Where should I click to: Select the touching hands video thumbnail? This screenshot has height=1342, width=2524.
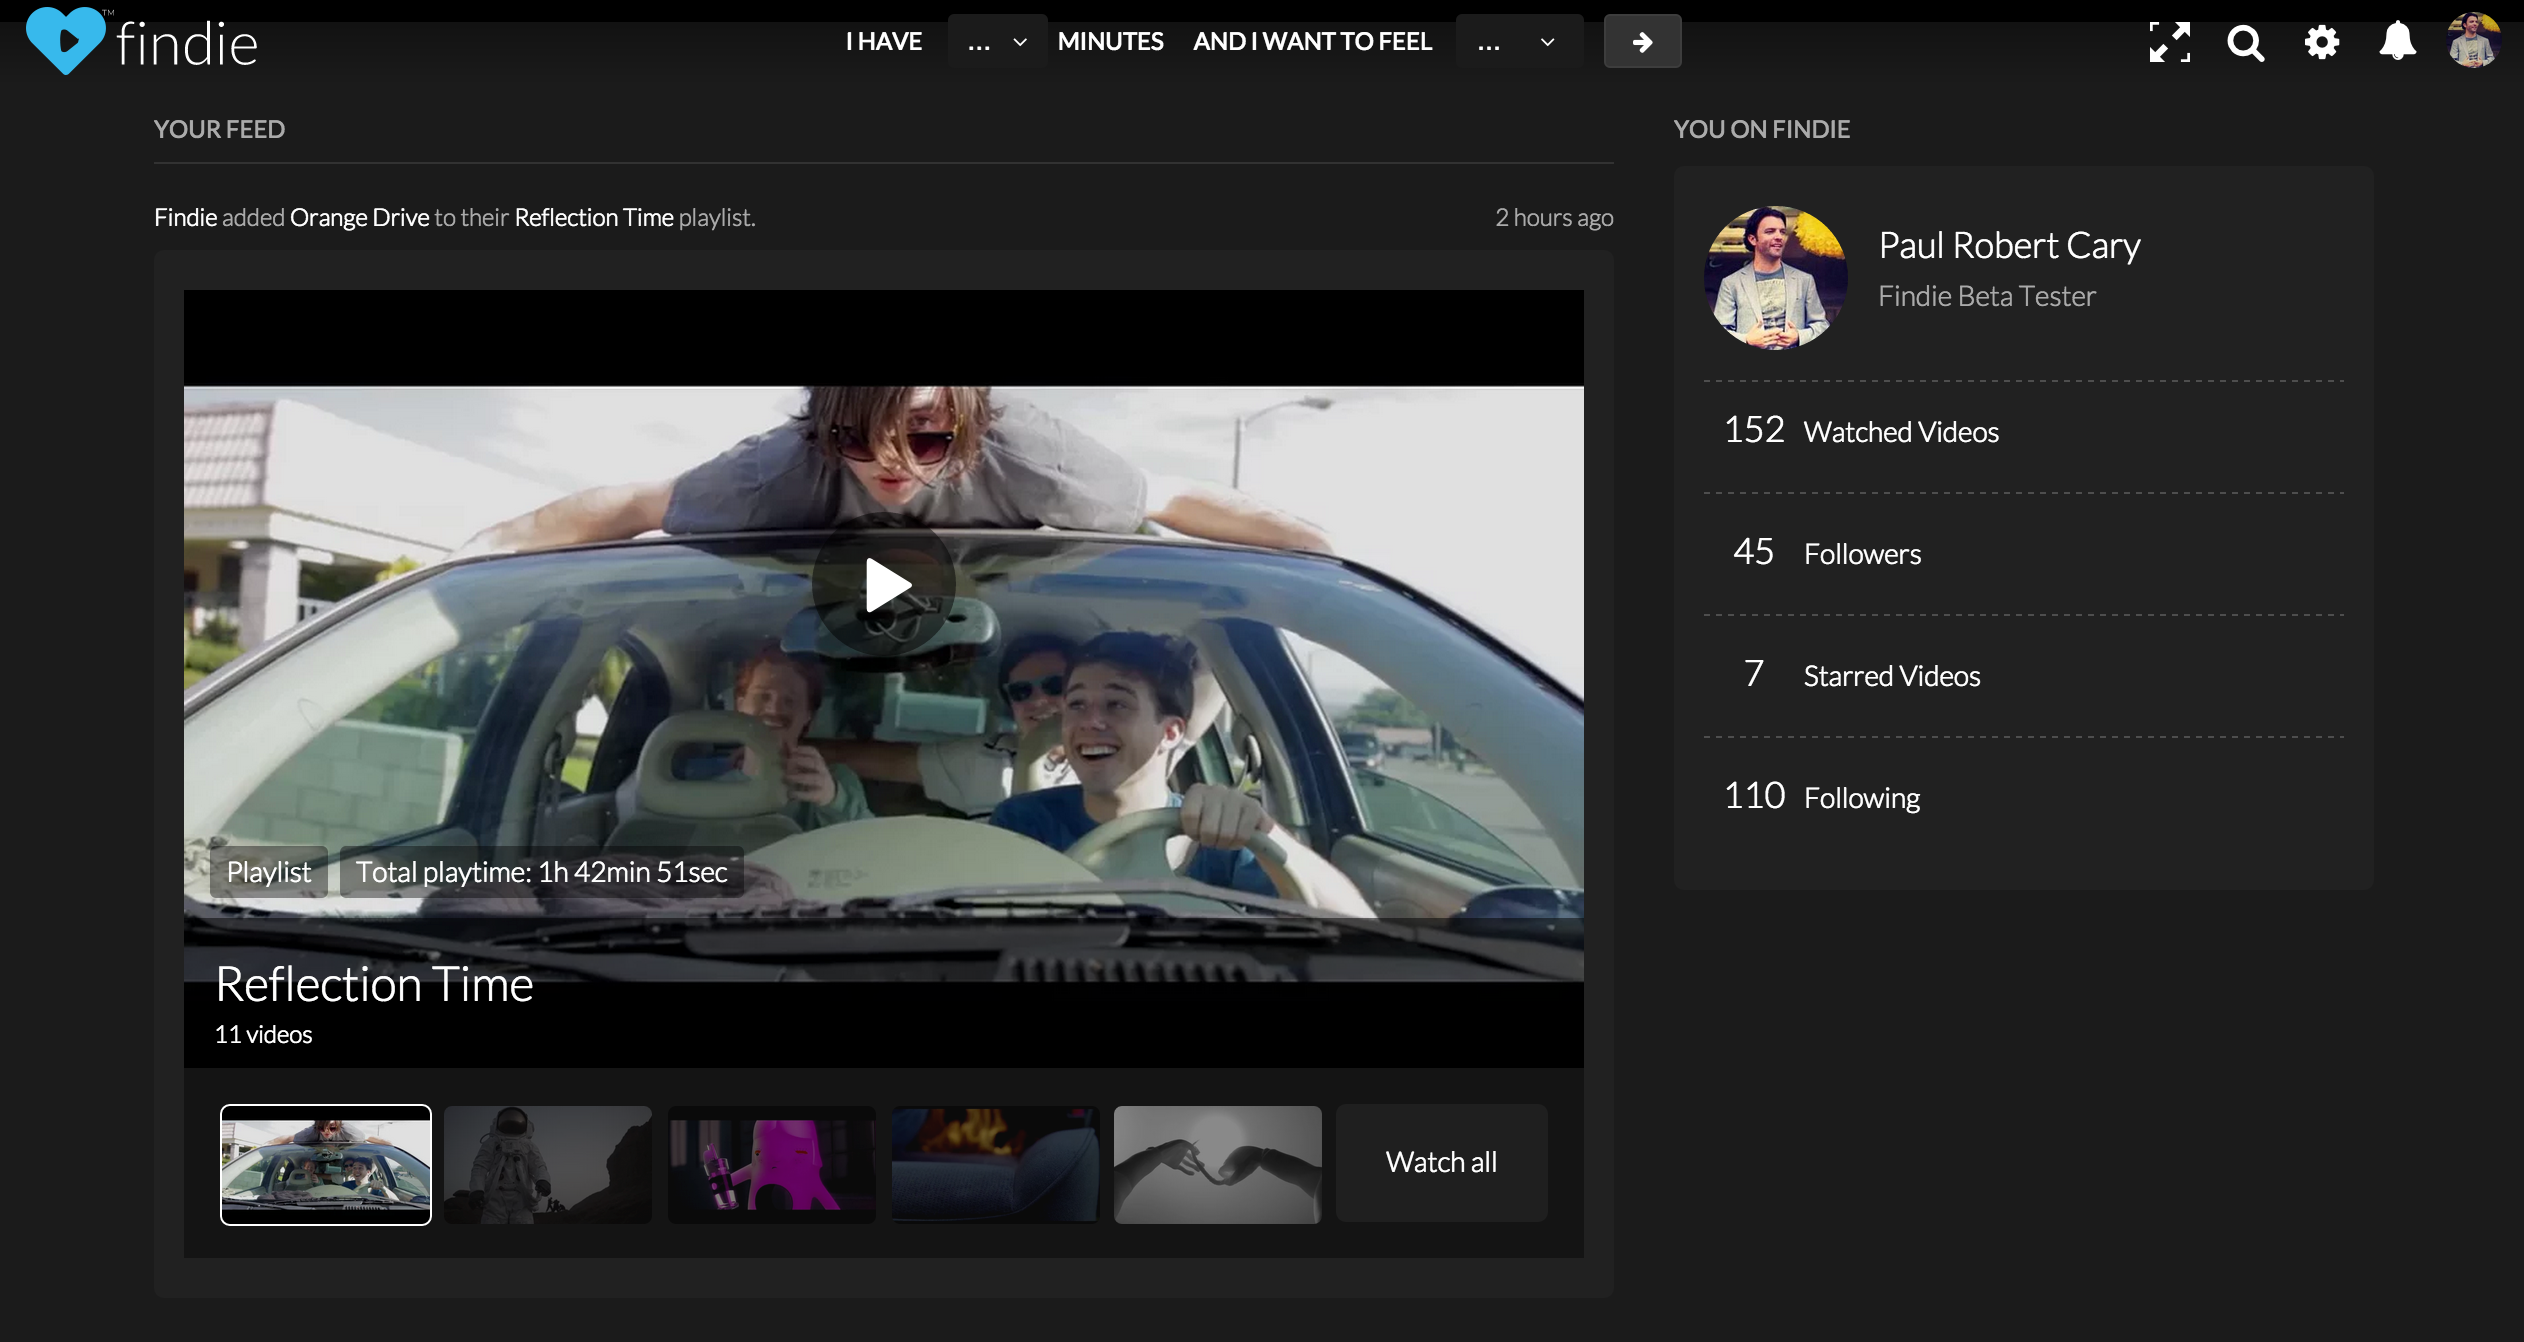pyautogui.click(x=1218, y=1164)
